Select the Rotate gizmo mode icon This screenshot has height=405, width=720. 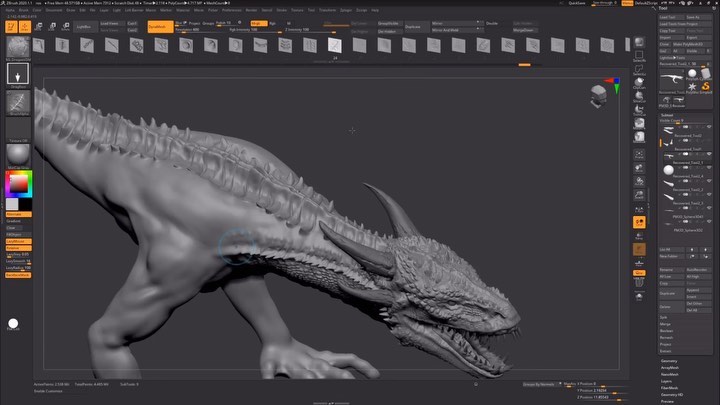(65, 27)
